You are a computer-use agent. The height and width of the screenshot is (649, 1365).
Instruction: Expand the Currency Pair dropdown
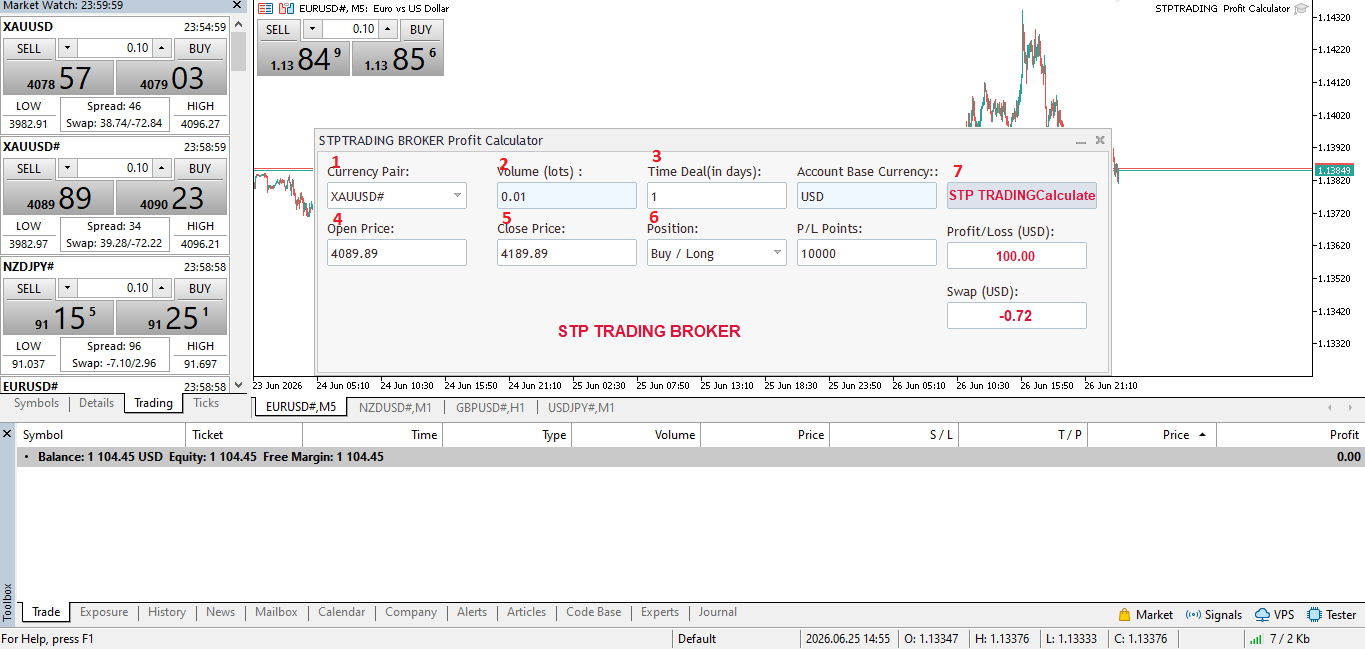pos(458,196)
